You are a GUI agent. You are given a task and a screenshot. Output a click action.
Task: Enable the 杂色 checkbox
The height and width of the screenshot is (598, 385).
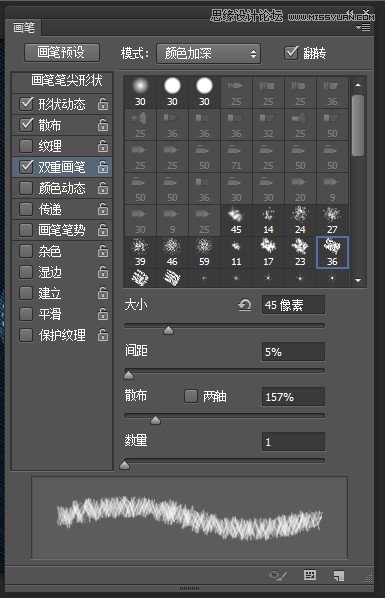[x=26, y=251]
